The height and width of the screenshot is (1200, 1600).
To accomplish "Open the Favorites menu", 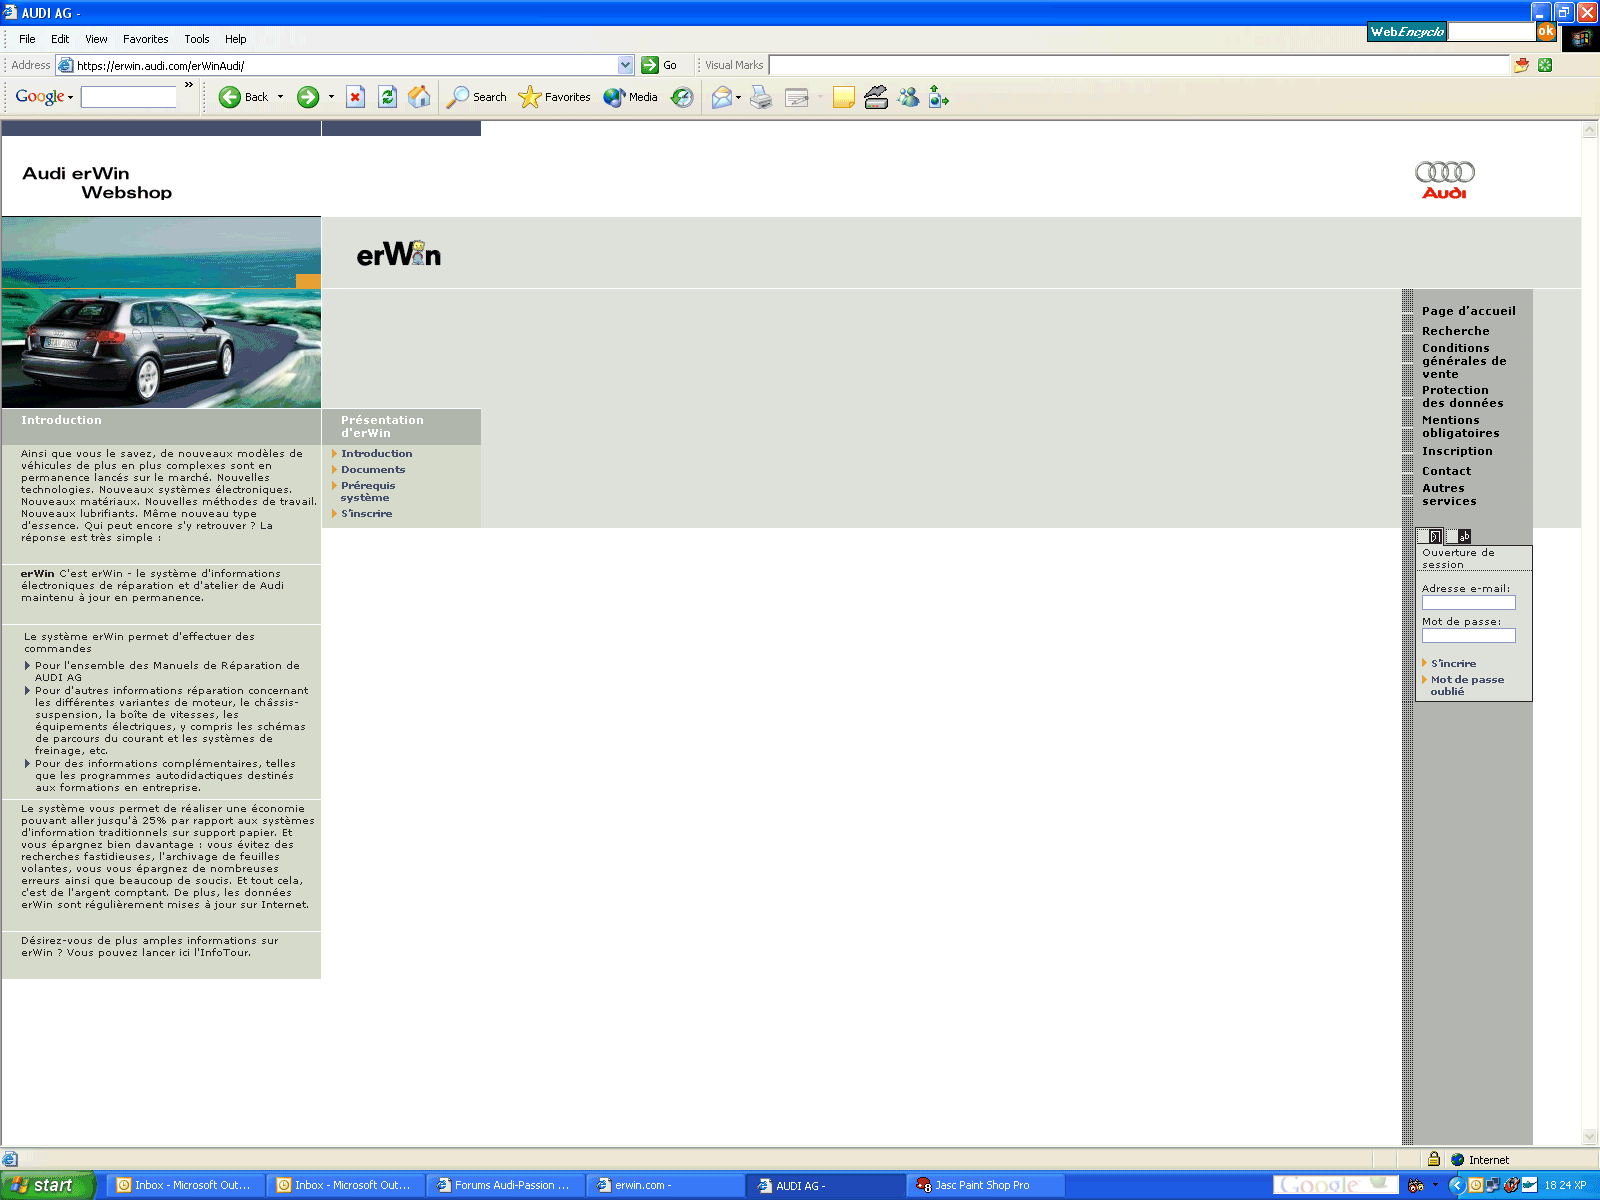I will tap(145, 39).
